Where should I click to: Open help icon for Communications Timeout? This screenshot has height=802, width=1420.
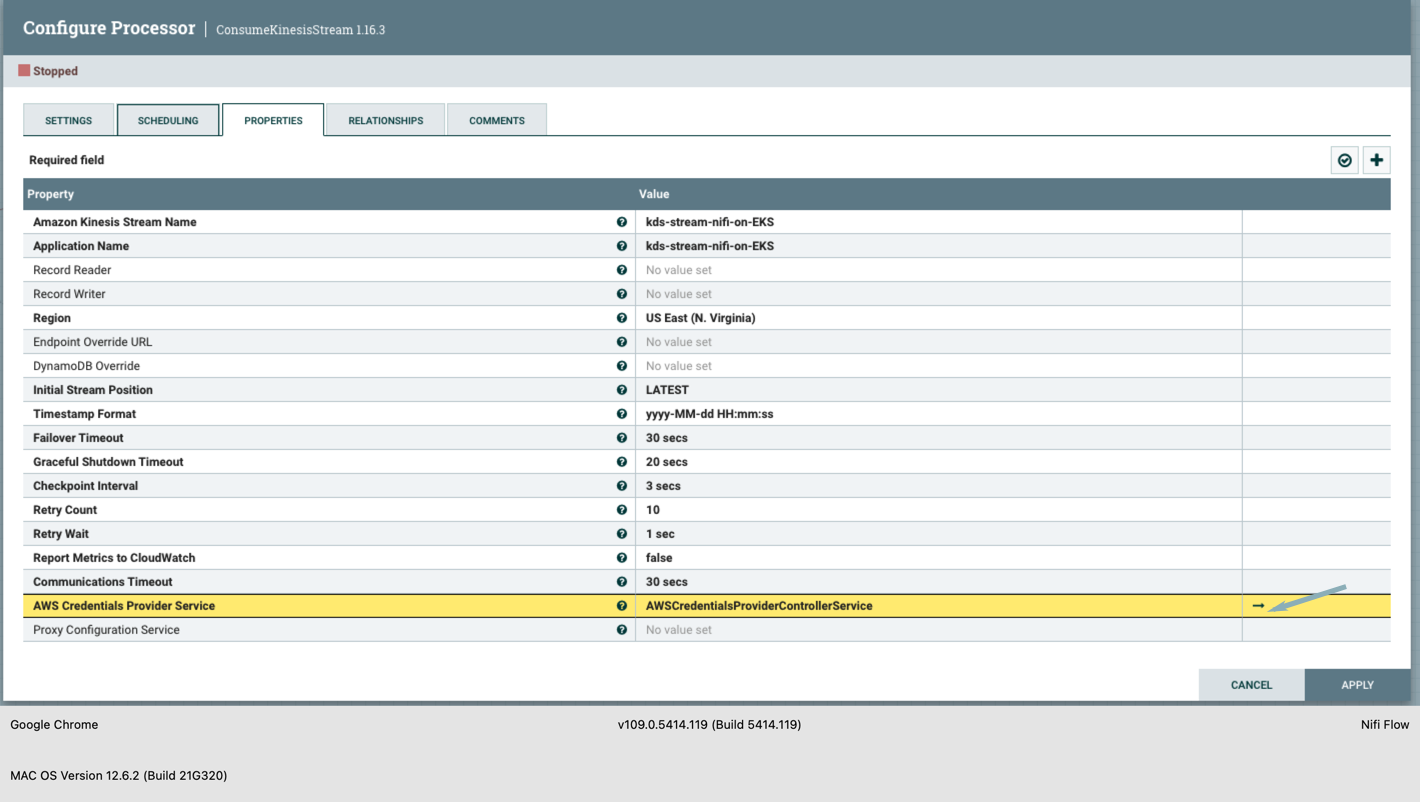(622, 582)
